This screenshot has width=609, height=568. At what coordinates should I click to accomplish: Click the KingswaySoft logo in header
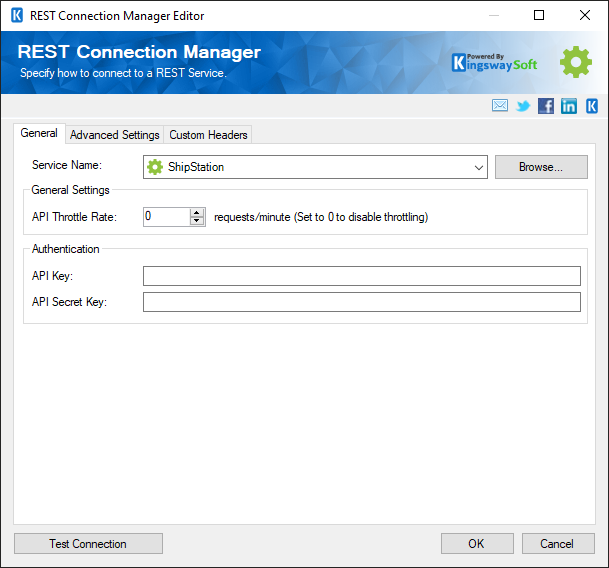click(x=494, y=63)
